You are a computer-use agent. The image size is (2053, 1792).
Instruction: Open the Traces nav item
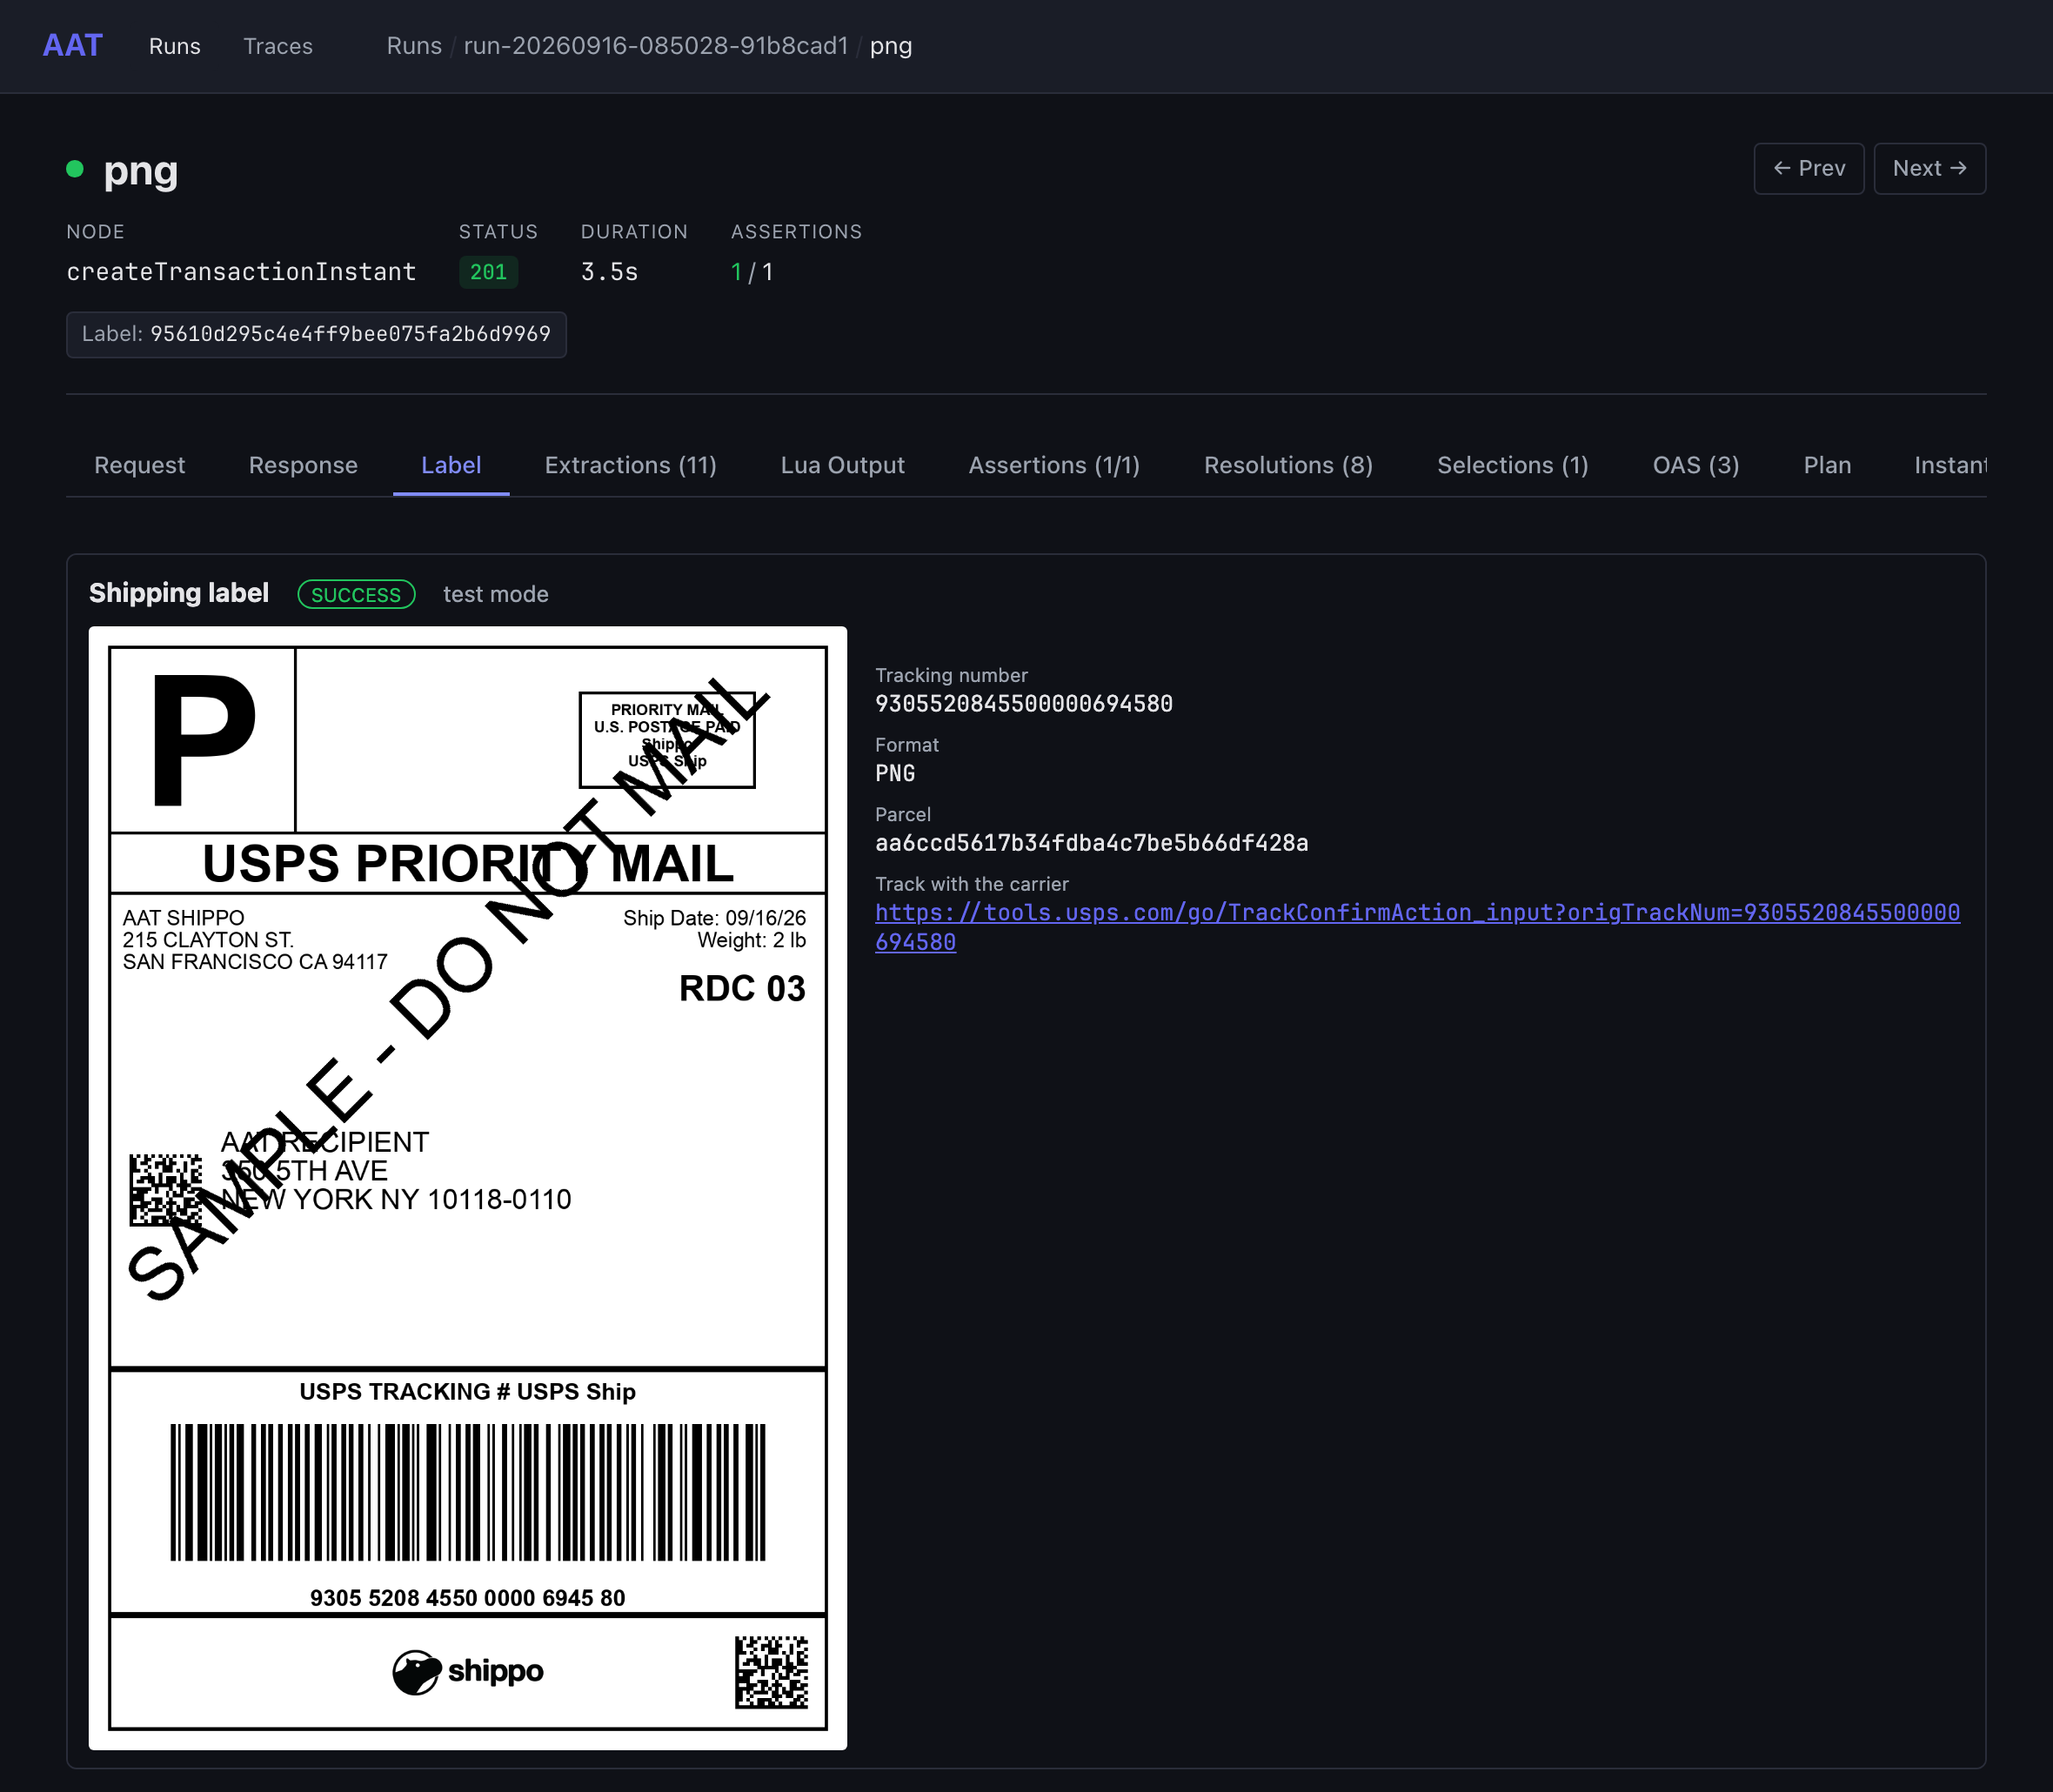[x=278, y=46]
